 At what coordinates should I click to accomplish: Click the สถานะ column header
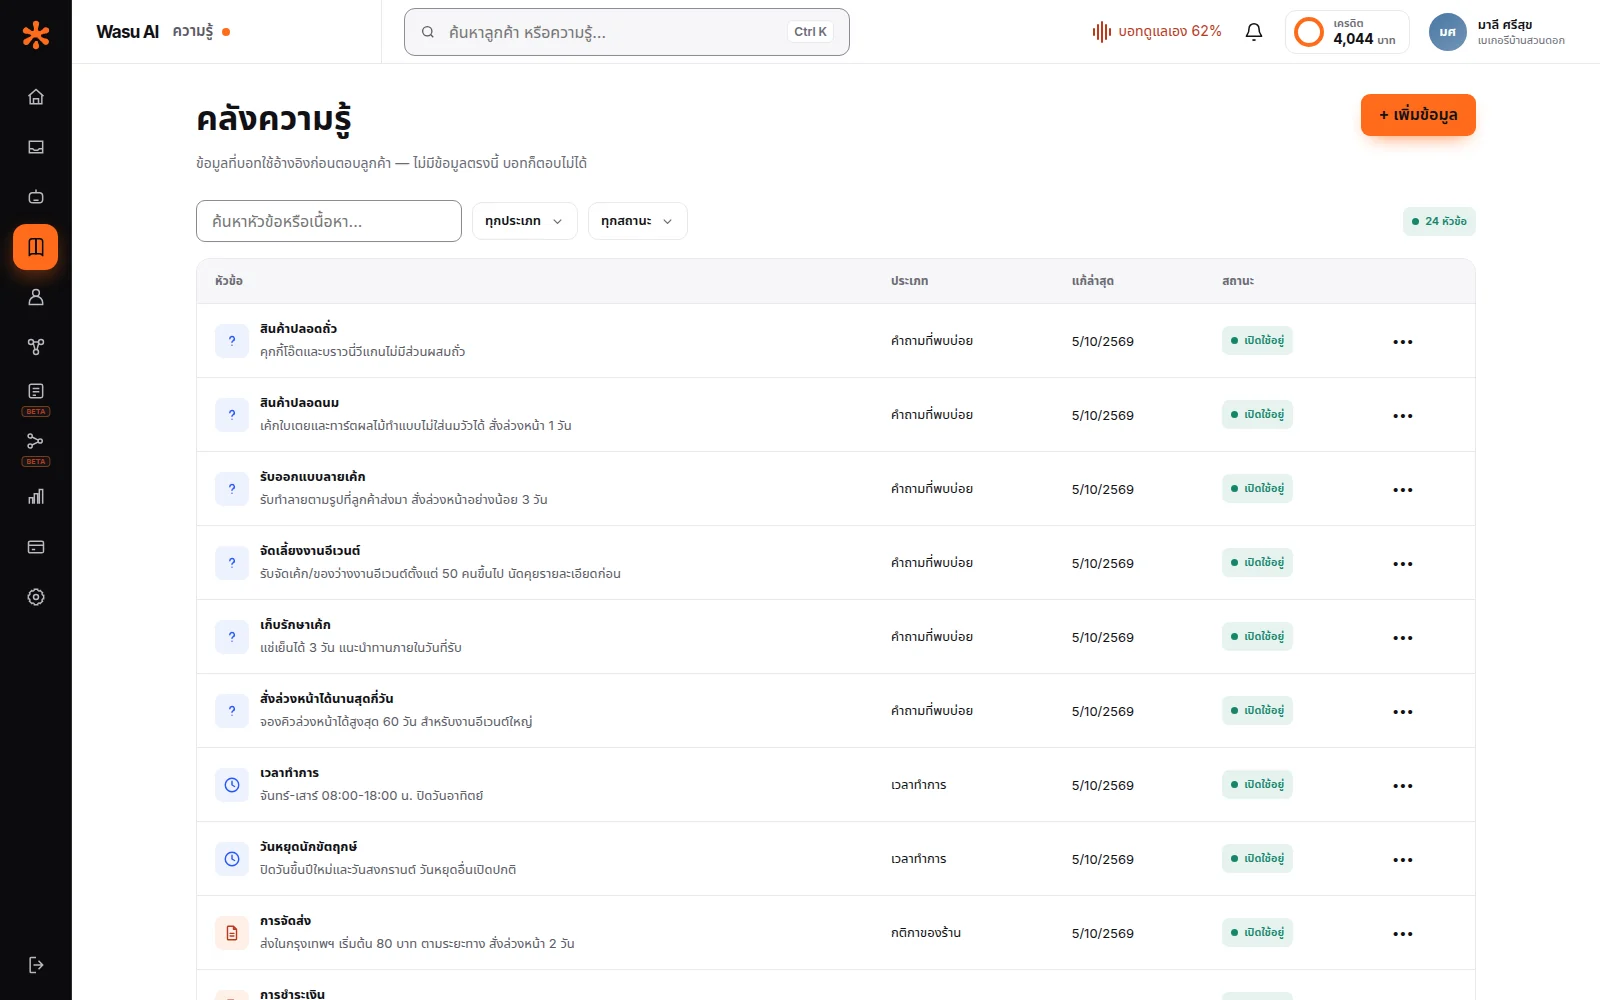1237,281
